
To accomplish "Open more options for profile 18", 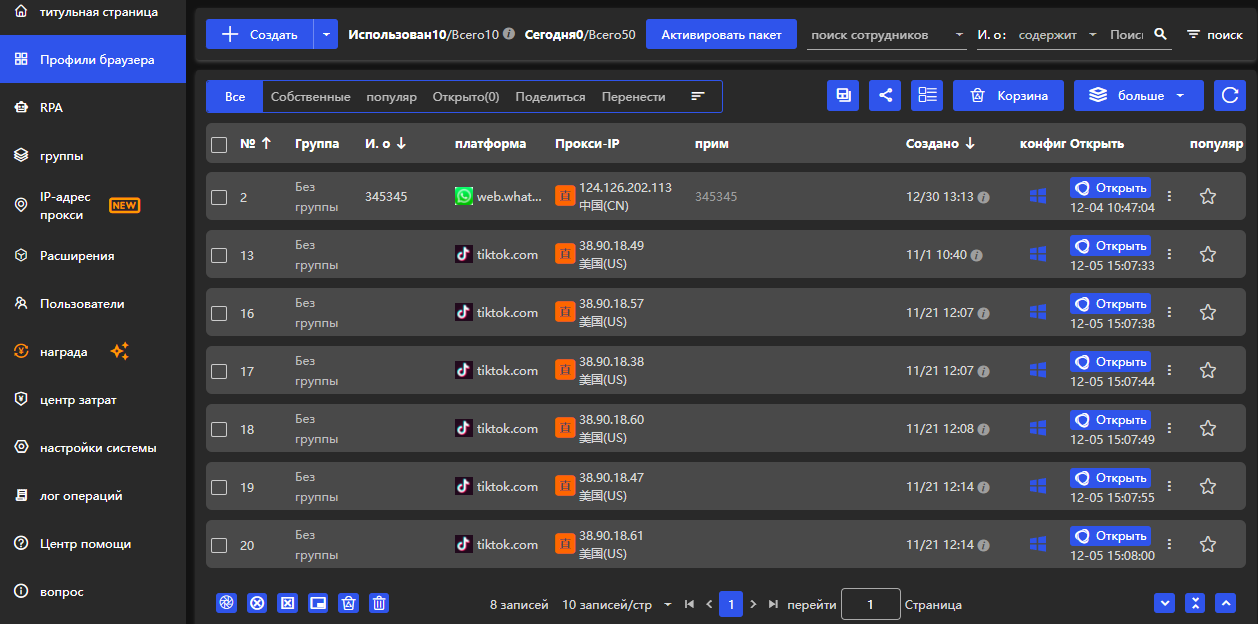I will click(1170, 429).
